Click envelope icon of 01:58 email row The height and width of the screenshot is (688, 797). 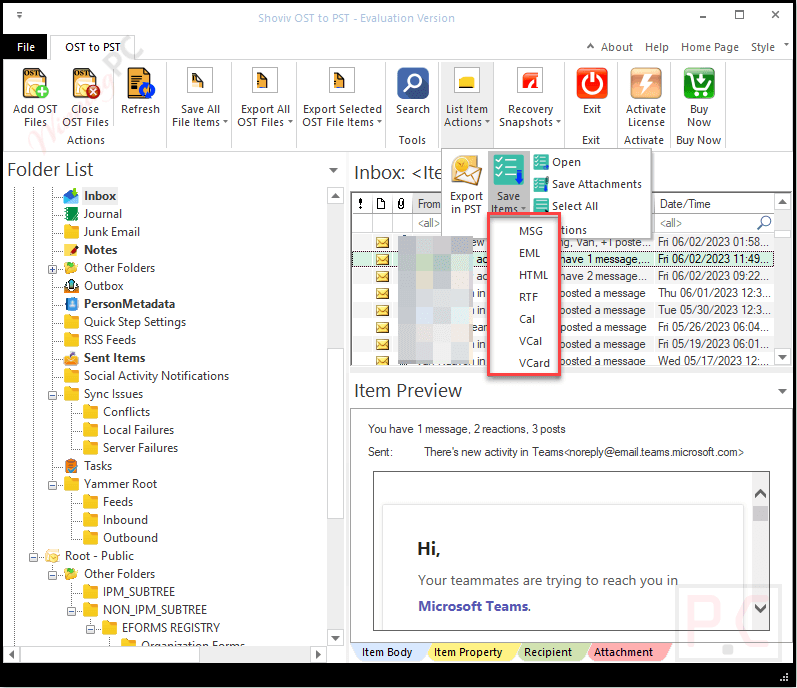tap(382, 242)
